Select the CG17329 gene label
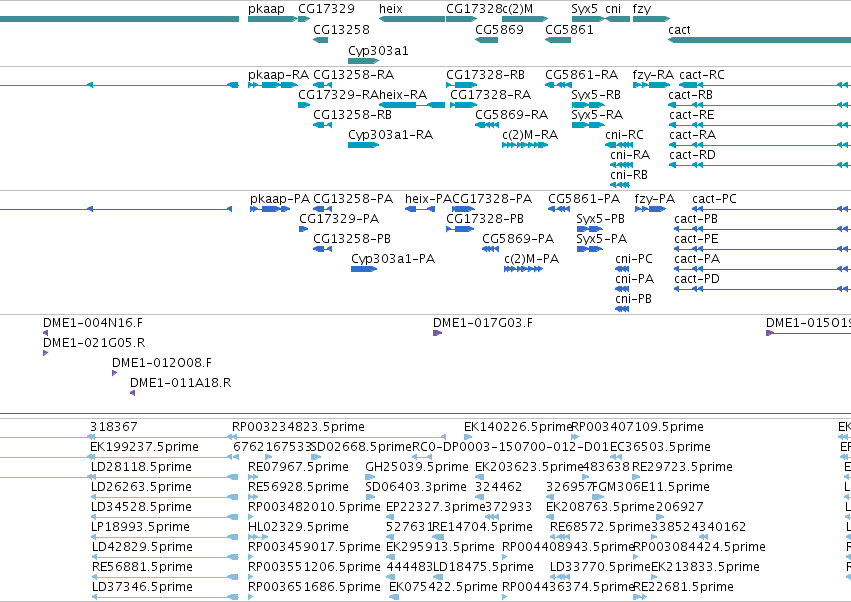This screenshot has height=602, width=851. (x=326, y=9)
